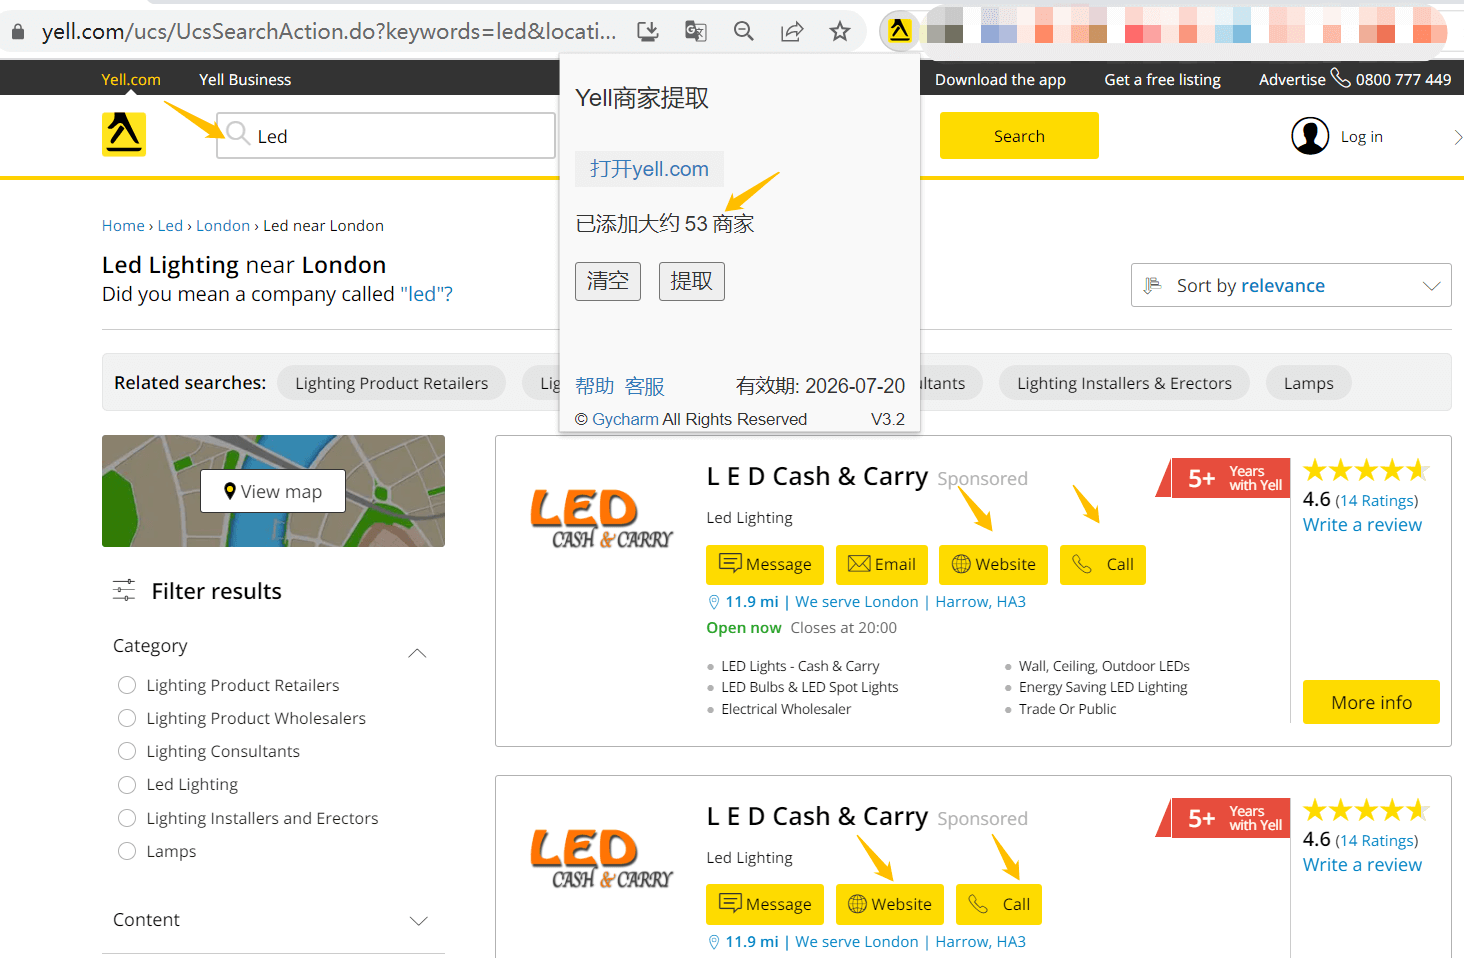Click LED Cash & Carry logo in second listing
This screenshot has height=958, width=1464.
601,859
